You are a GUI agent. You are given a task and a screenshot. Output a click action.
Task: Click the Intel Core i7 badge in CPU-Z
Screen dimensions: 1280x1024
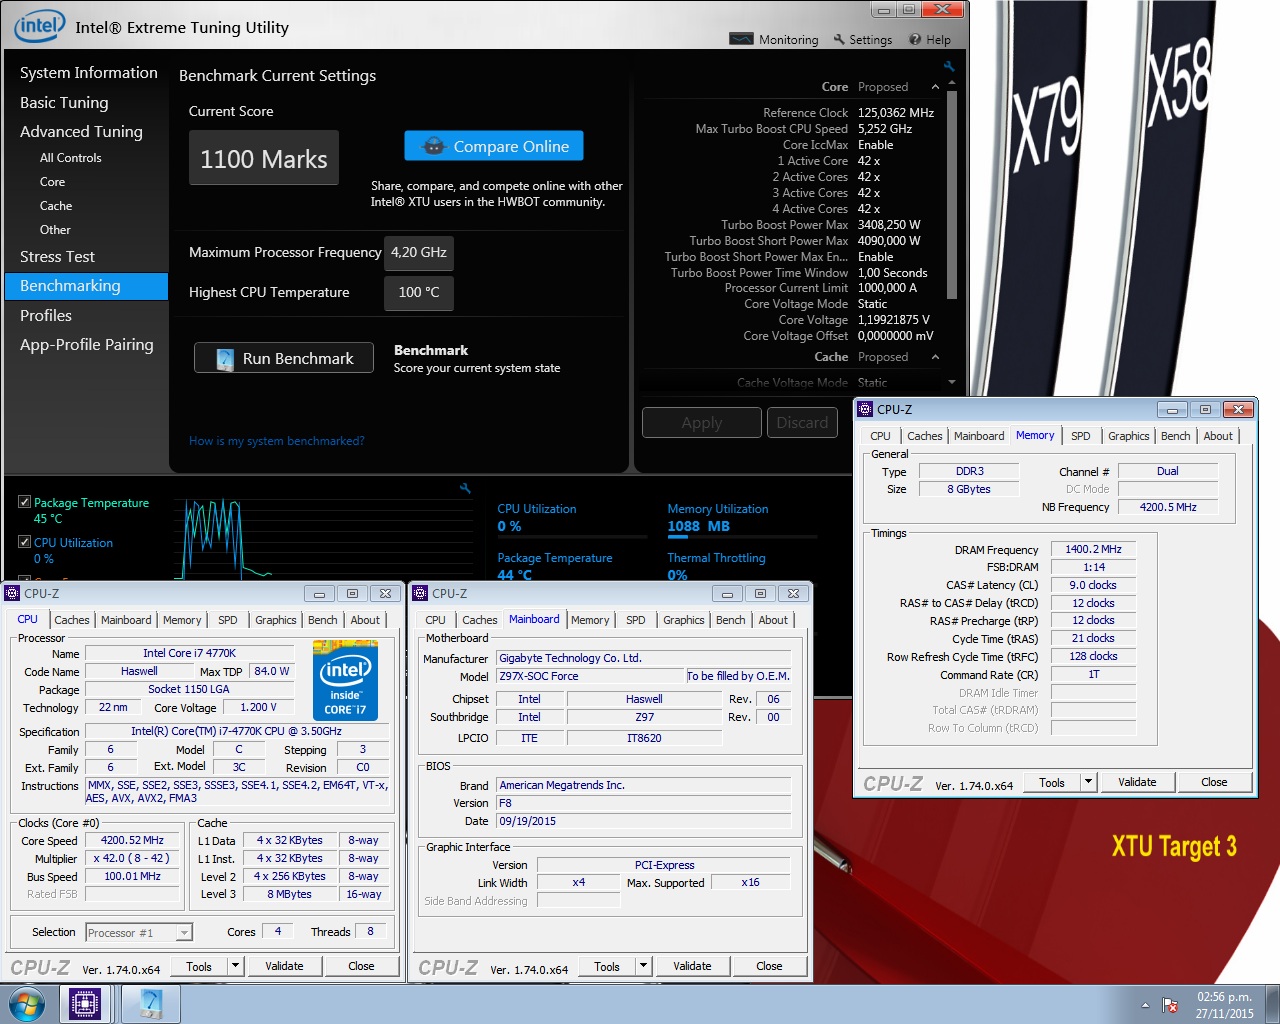point(345,681)
